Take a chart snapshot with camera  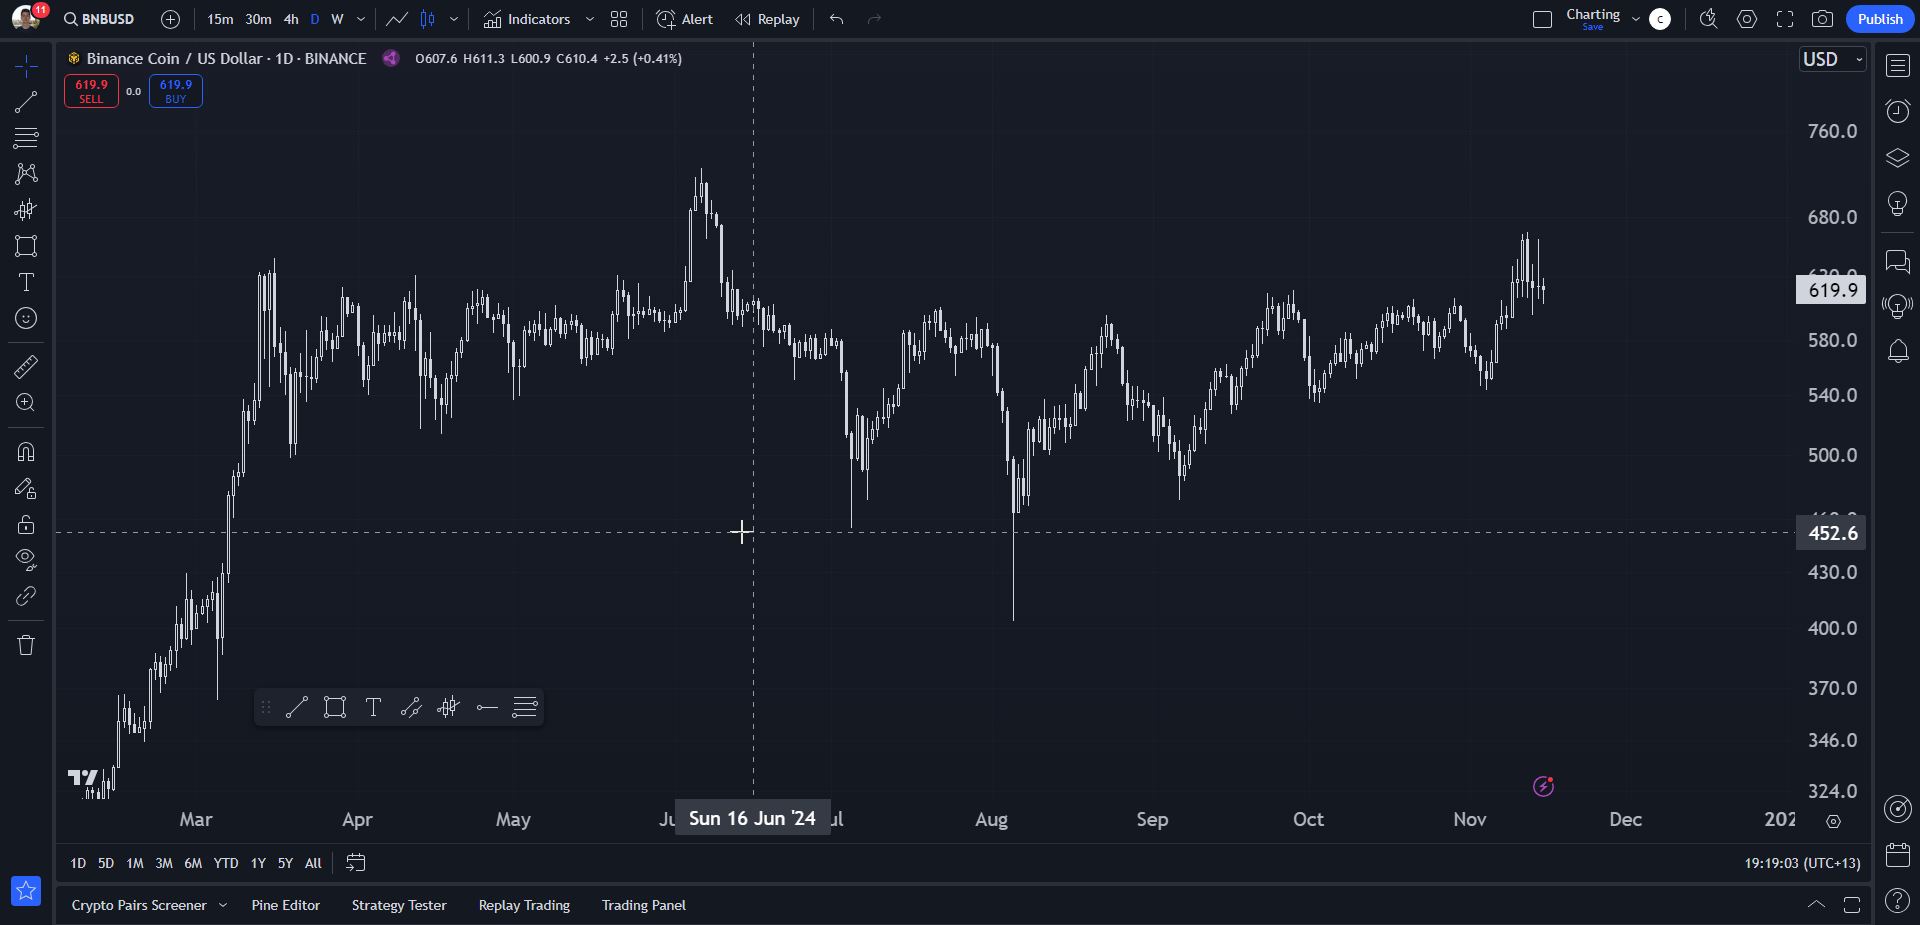tap(1823, 19)
